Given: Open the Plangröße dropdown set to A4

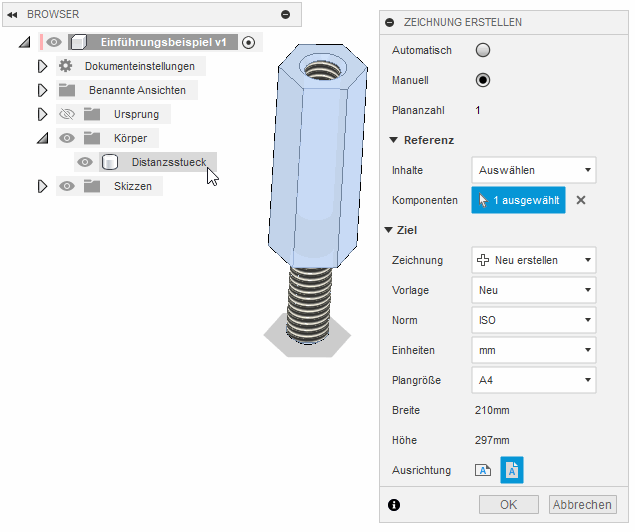Looking at the screenshot, I should (533, 380).
